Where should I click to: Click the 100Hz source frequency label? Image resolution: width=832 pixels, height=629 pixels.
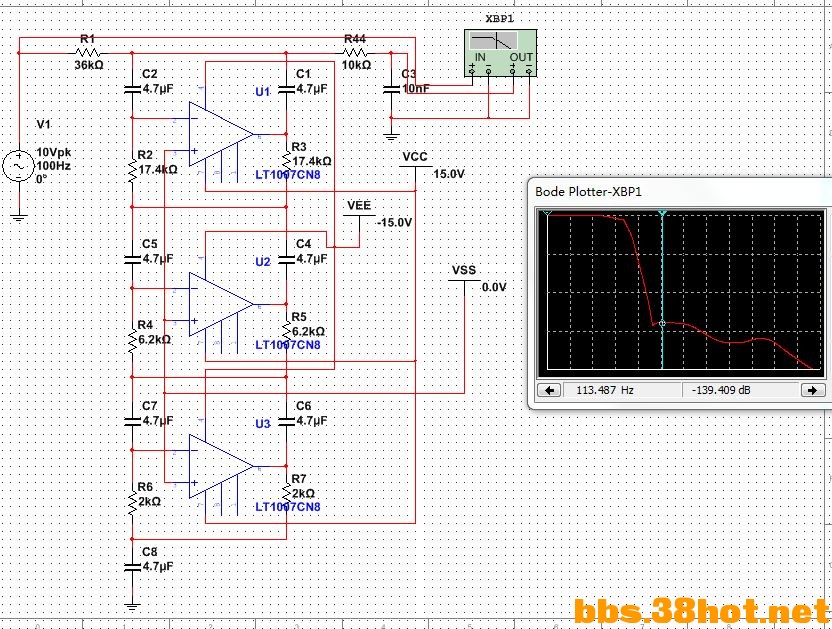54,166
